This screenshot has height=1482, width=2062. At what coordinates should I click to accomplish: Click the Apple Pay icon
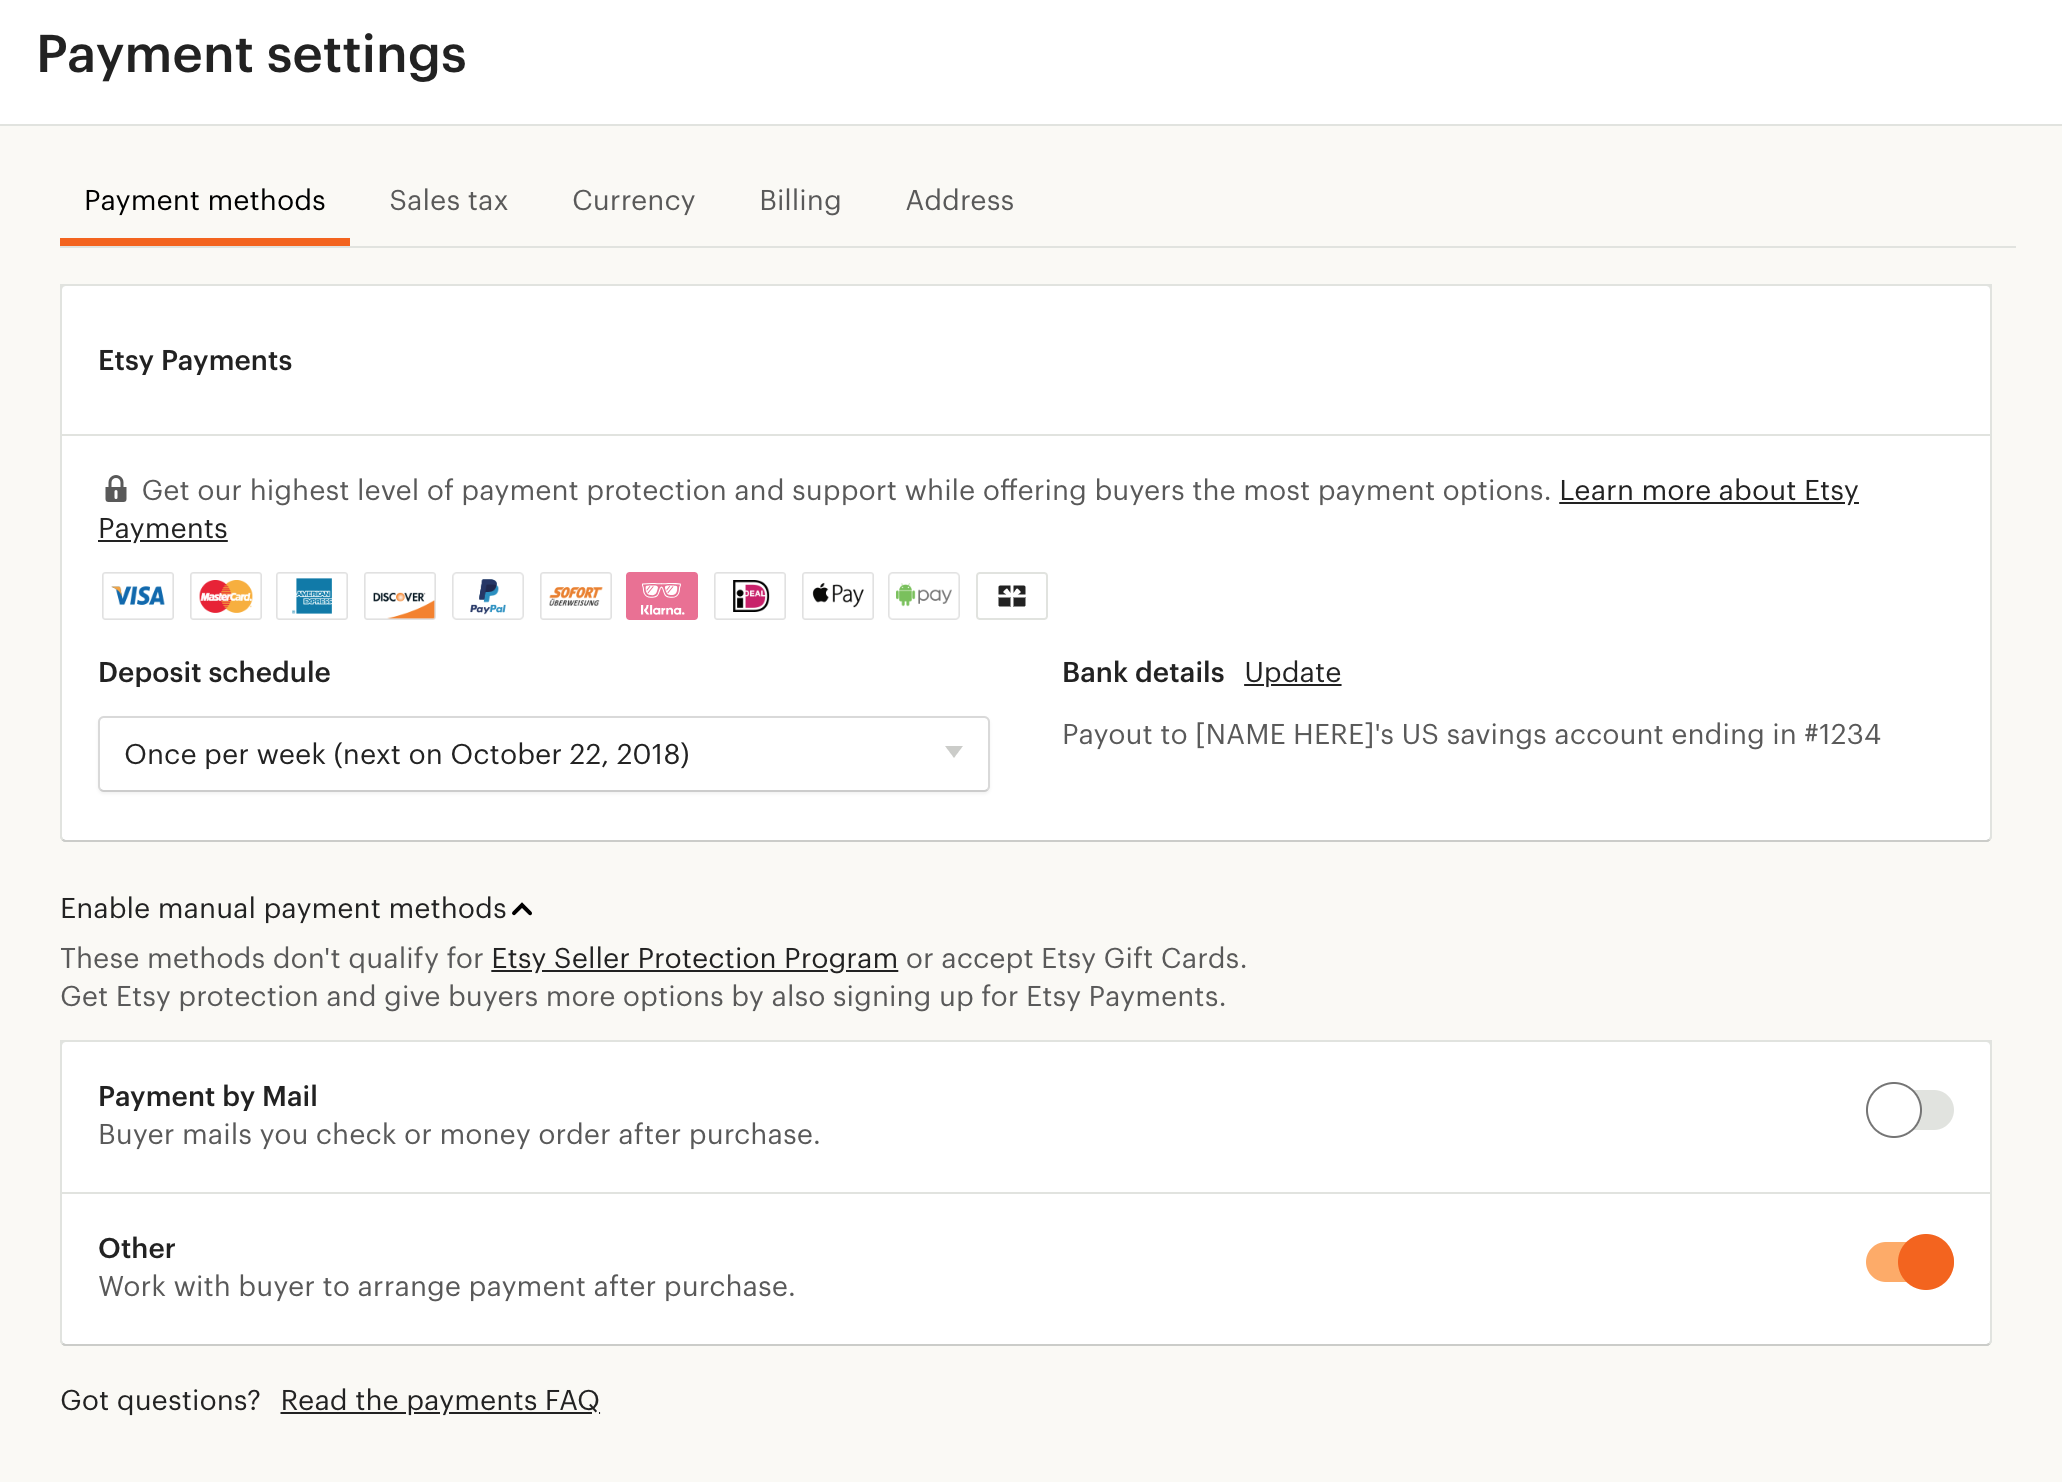tap(836, 595)
